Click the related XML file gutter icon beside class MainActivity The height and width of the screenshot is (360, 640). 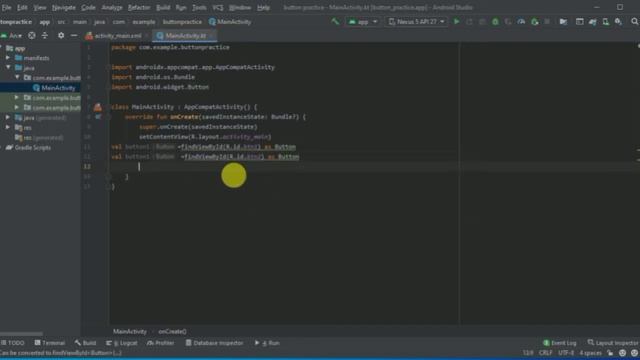click(98, 107)
